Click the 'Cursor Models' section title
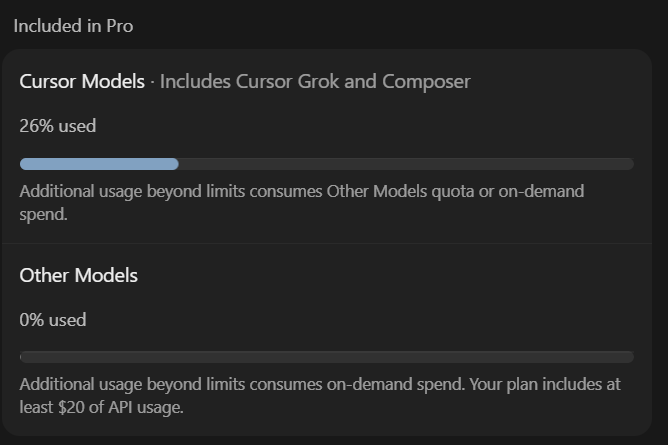The width and height of the screenshot is (668, 445). [82, 81]
